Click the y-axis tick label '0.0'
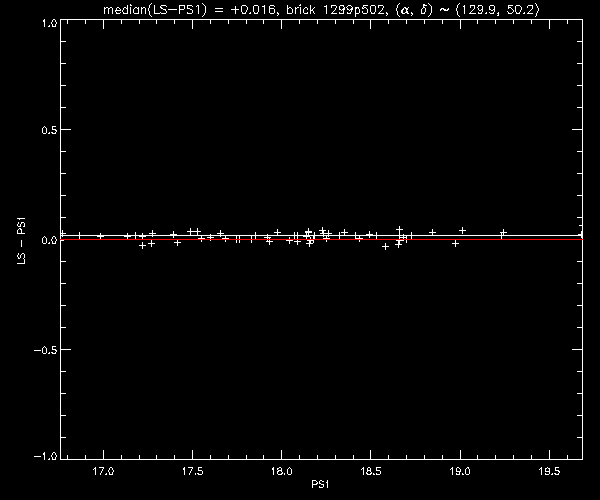The width and height of the screenshot is (600, 500). [49, 240]
